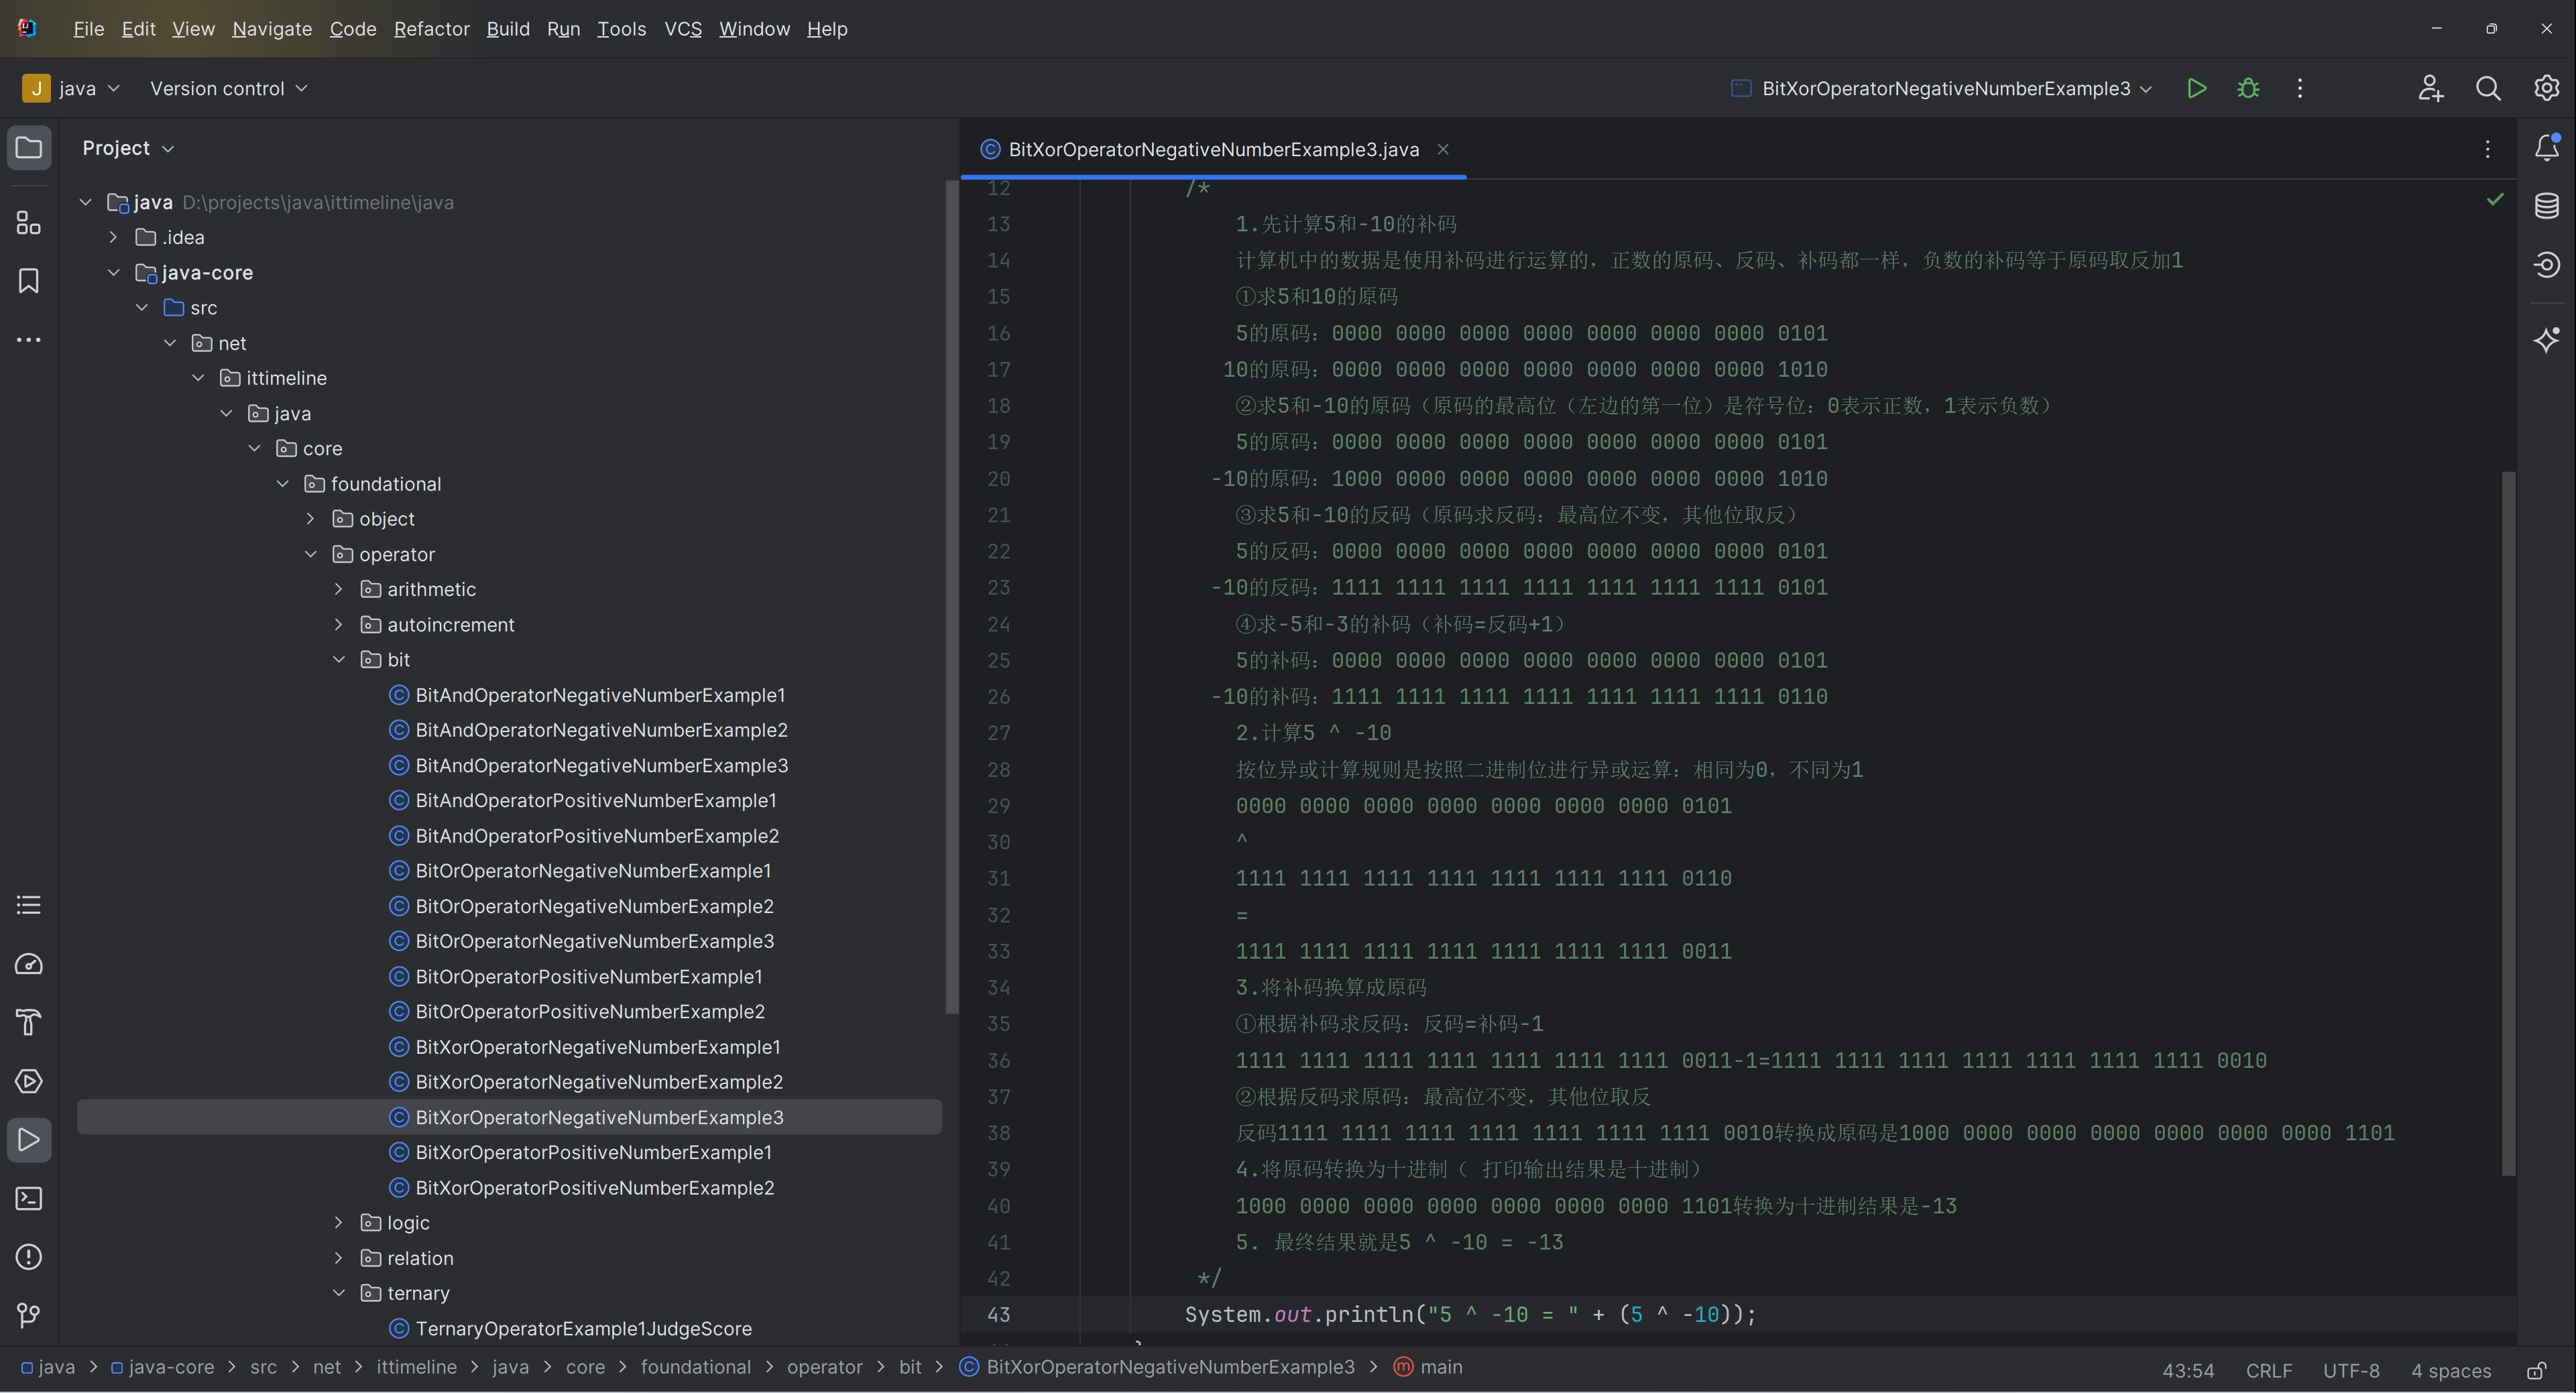This screenshot has width=2576, height=1393.
Task: Open the Project tool window icon
Action: coord(29,148)
